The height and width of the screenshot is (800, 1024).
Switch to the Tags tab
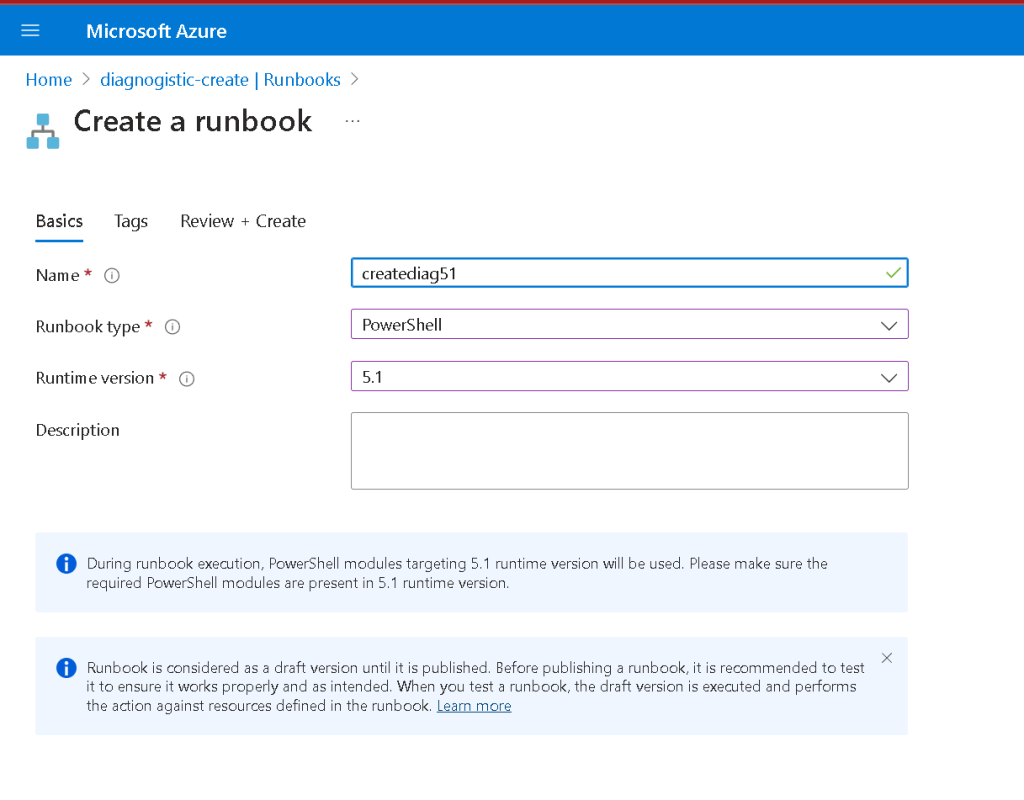131,221
